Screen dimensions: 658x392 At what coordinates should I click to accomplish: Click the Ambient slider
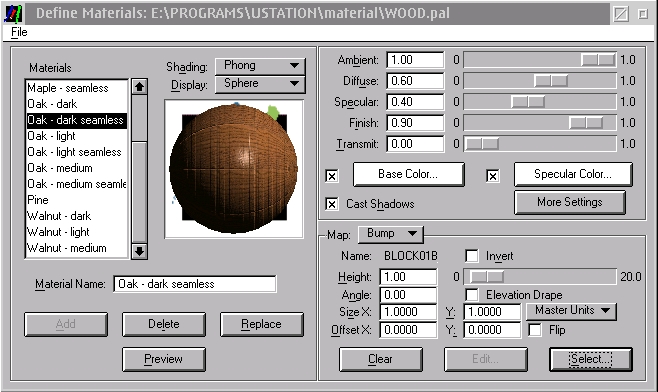click(x=540, y=60)
